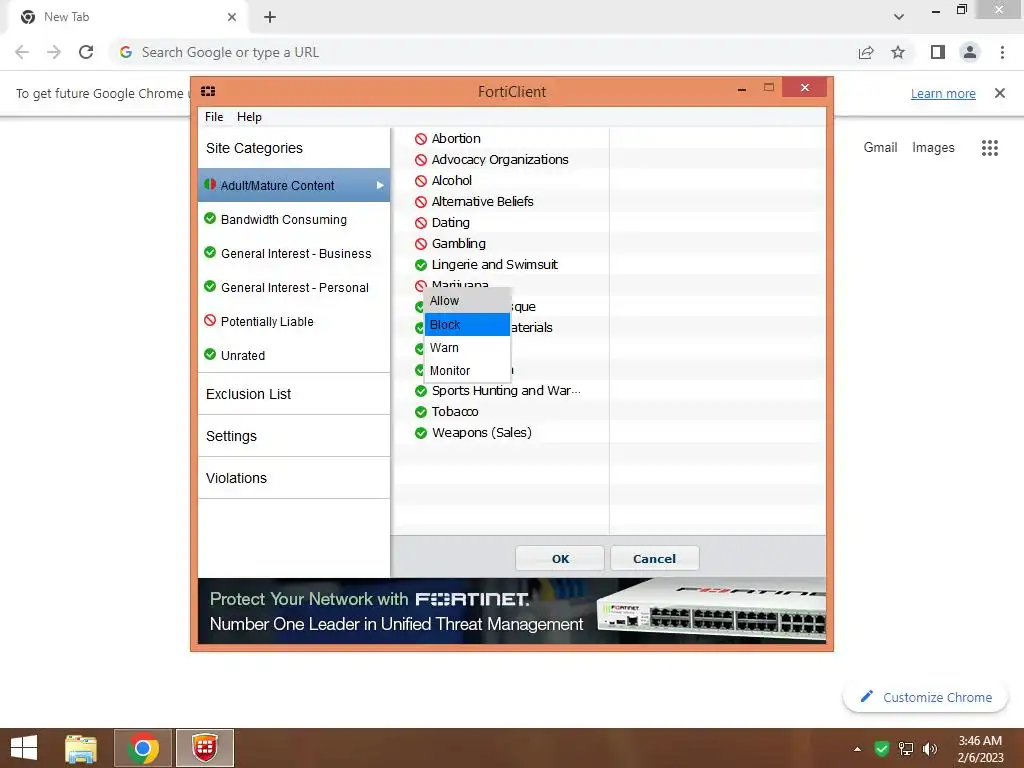The image size is (1024, 768).
Task: Open the Google apps grid
Action: 989,148
